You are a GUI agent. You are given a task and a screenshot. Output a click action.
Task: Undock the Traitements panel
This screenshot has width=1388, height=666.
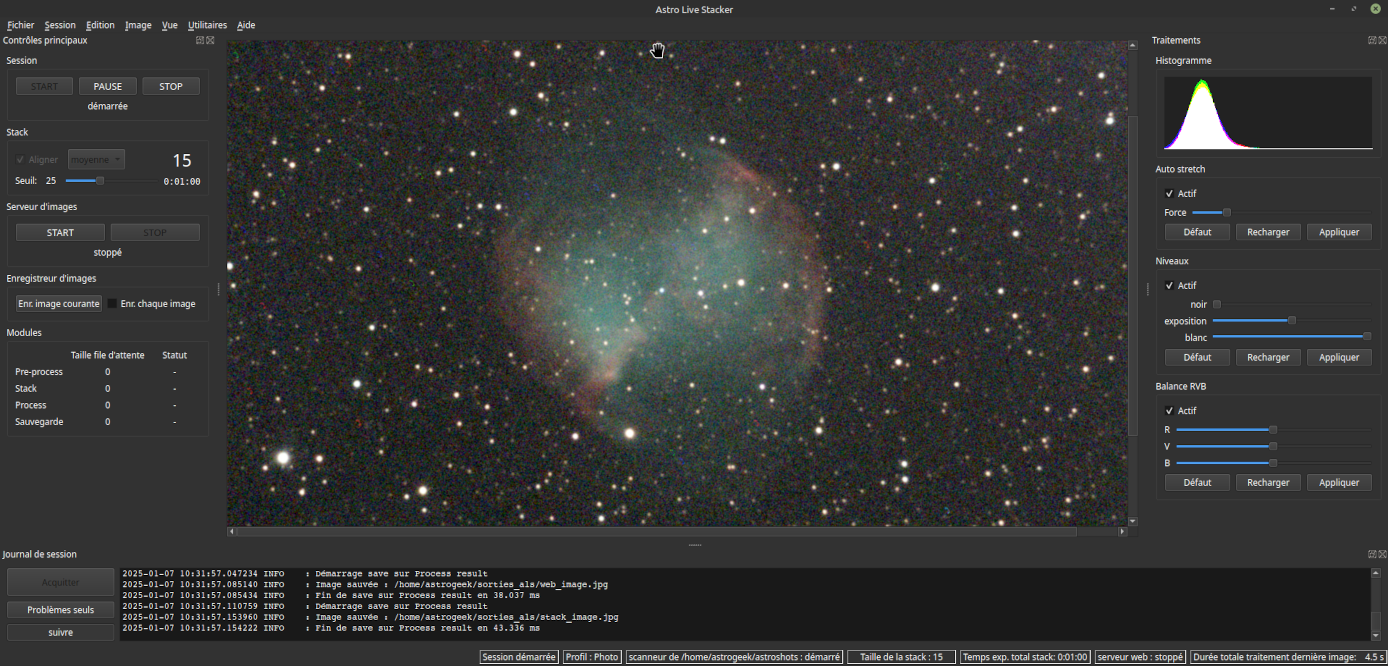click(x=1372, y=41)
